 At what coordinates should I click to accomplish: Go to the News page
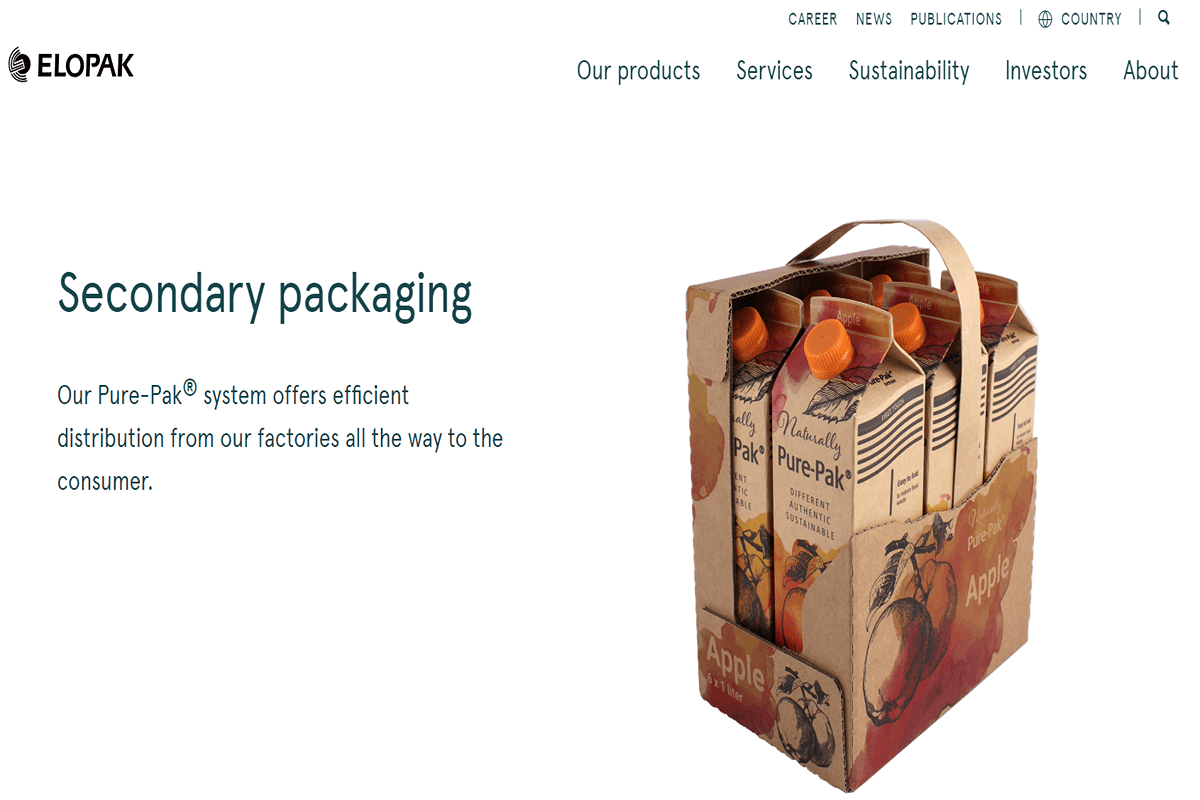click(x=874, y=19)
